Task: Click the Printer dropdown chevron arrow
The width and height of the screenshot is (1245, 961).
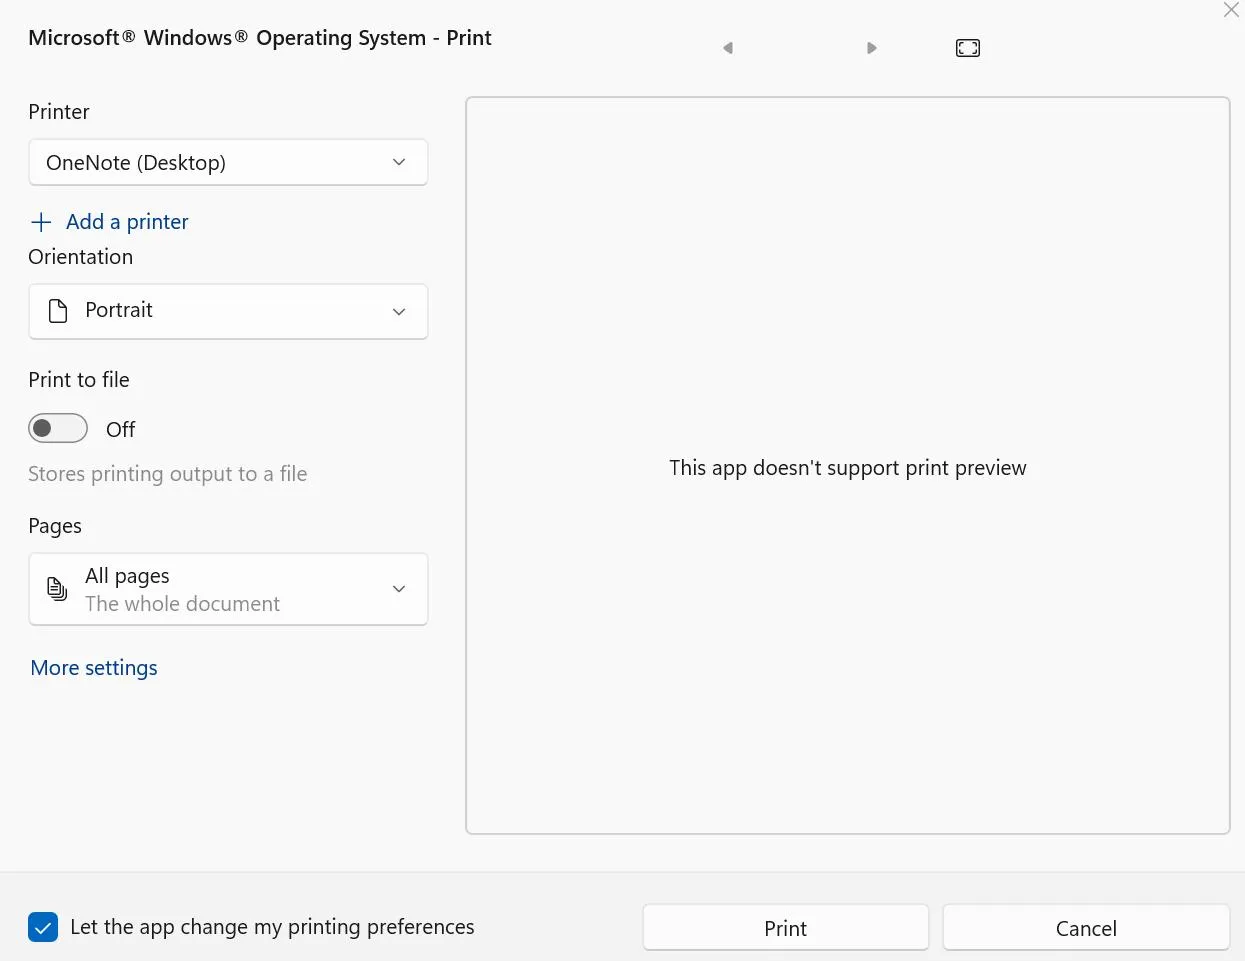Action: [x=399, y=162]
